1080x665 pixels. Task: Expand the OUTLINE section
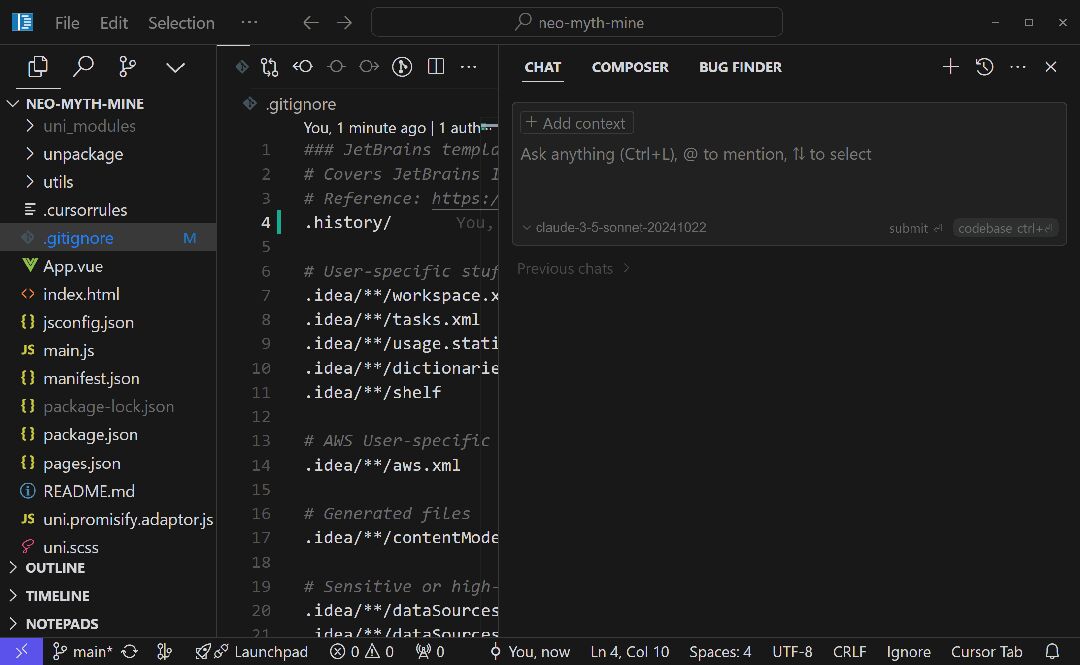(55, 568)
